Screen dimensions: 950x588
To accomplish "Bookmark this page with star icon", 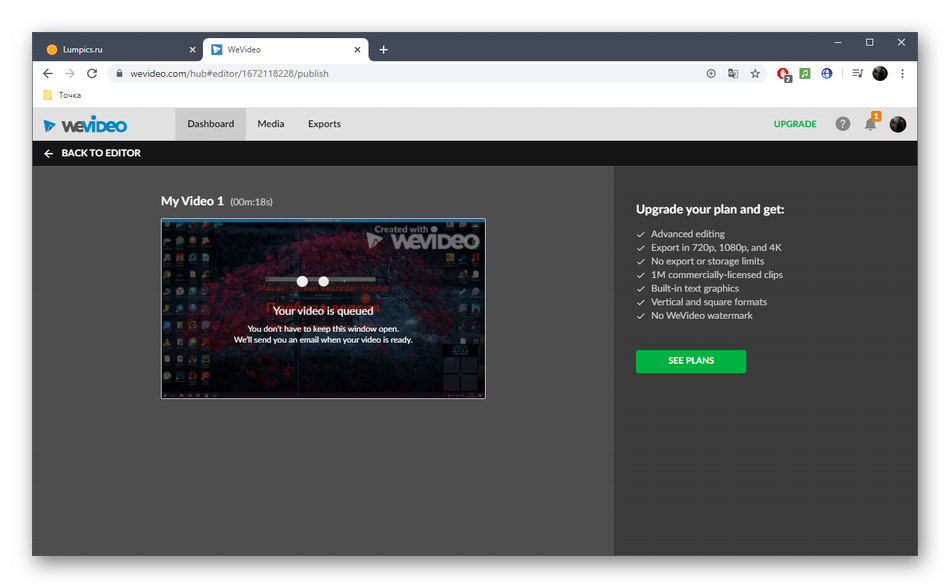I will pos(755,73).
